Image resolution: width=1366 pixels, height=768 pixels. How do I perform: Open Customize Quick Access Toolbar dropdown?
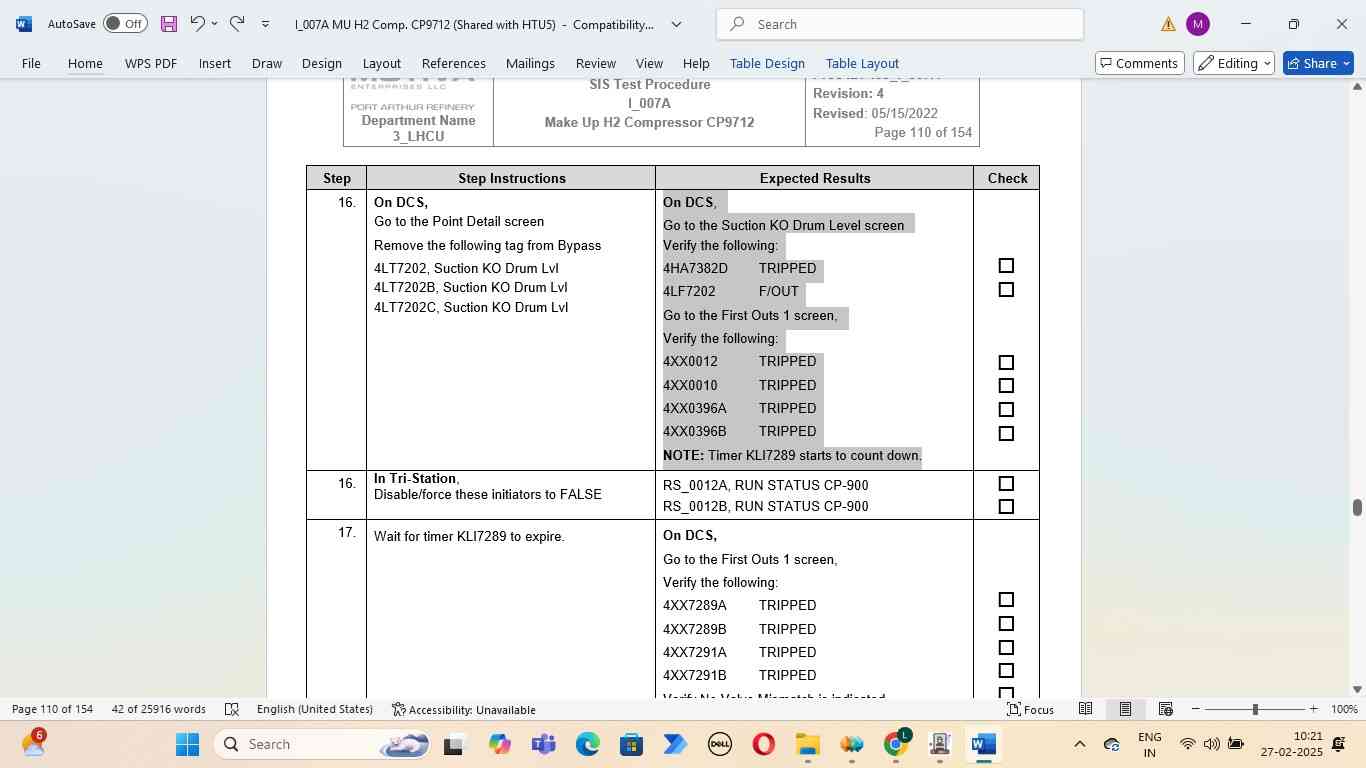[x=265, y=24]
